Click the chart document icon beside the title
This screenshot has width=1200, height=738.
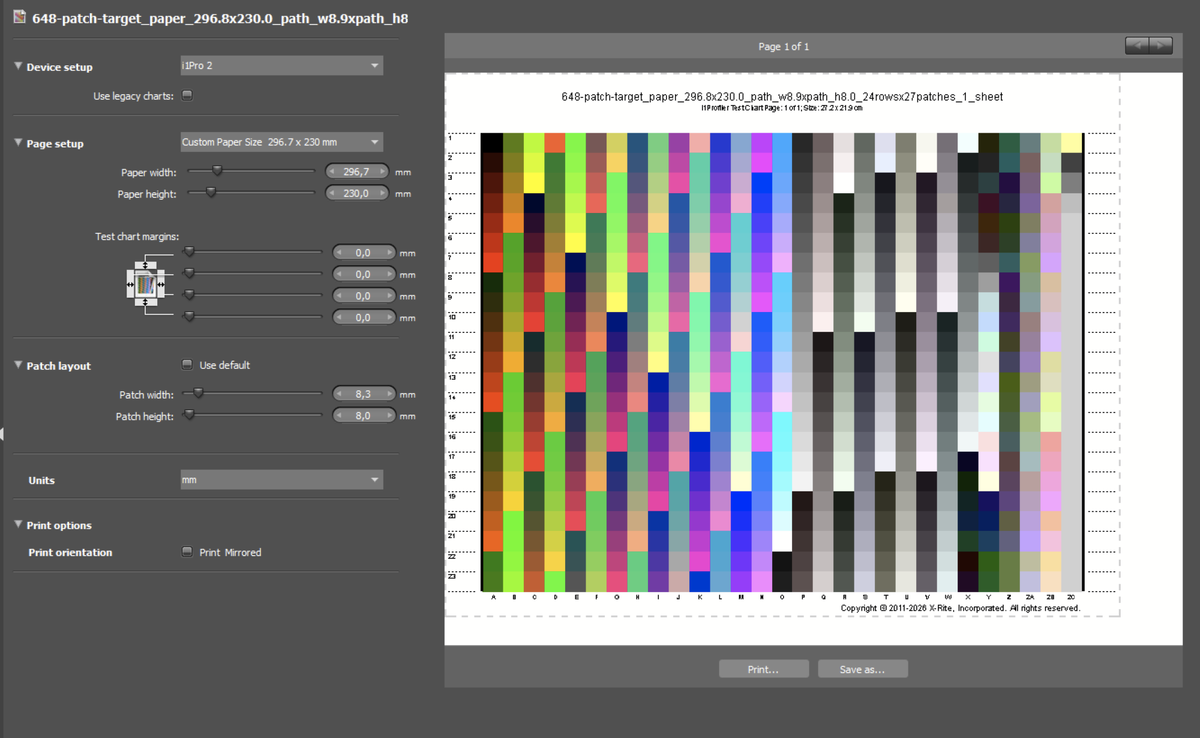click(19, 18)
